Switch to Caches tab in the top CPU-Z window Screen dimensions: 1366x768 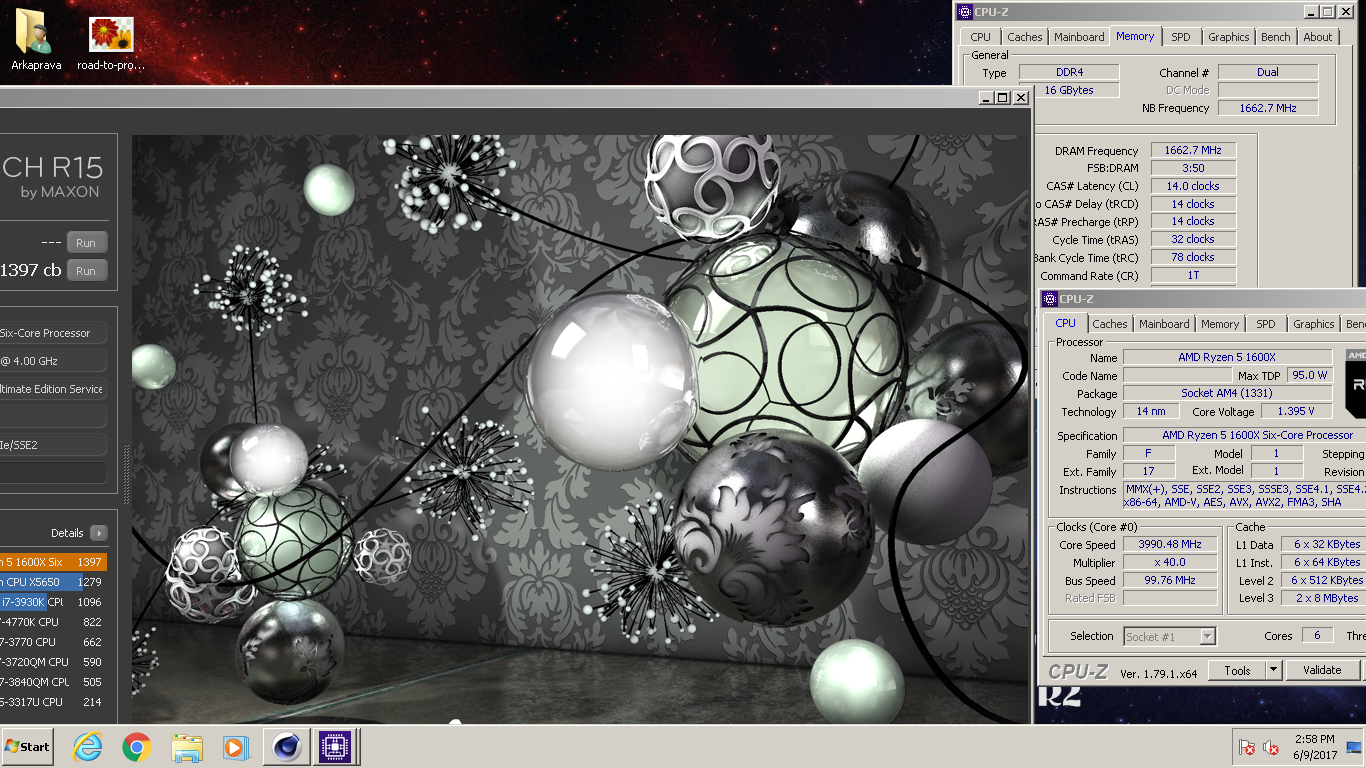tap(1025, 37)
